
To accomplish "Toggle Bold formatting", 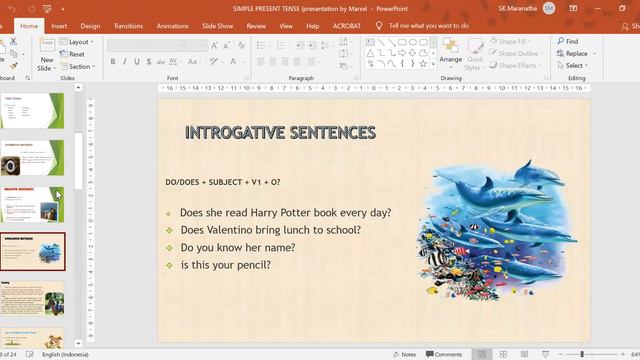I will (113, 62).
